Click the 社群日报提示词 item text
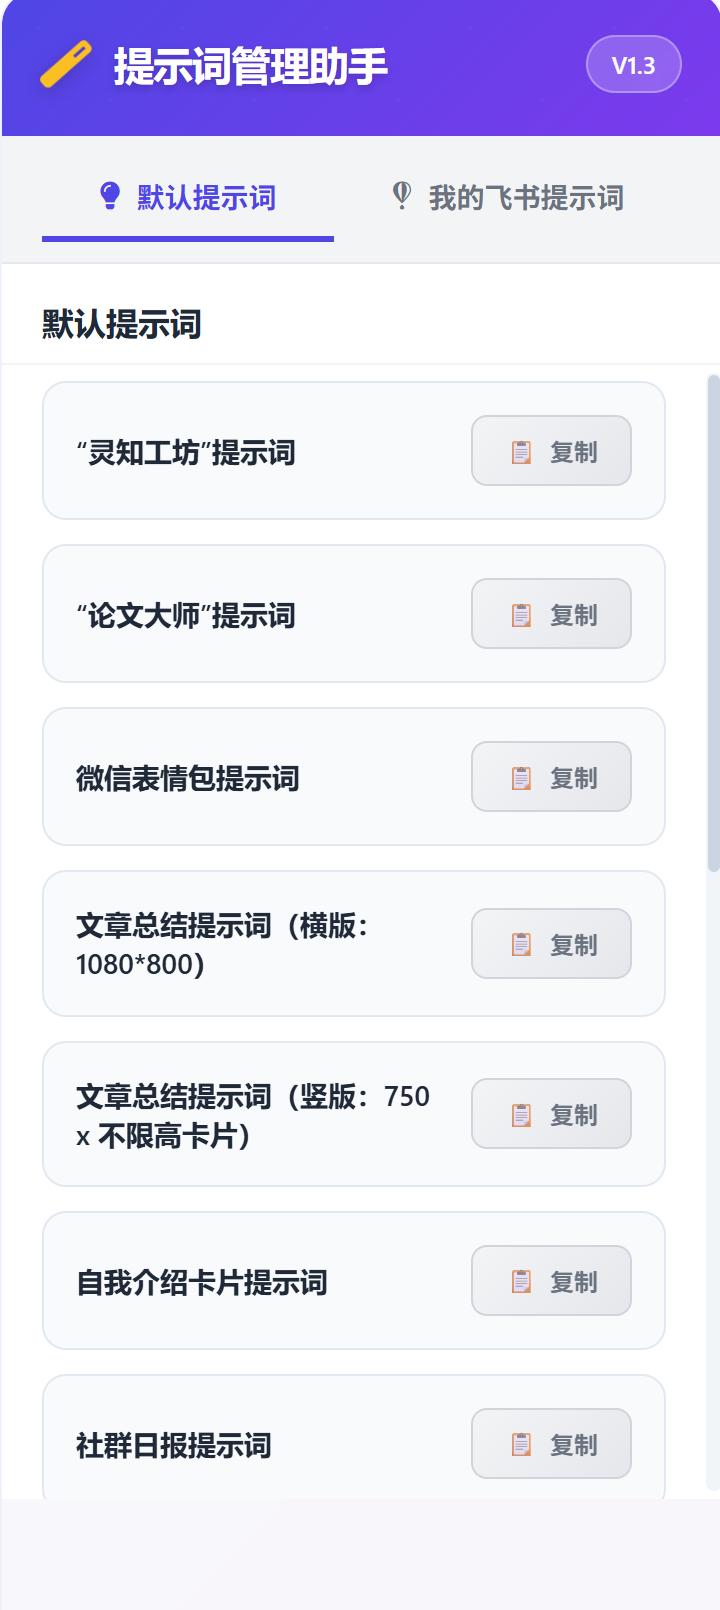The image size is (720, 1610). pos(173,1445)
